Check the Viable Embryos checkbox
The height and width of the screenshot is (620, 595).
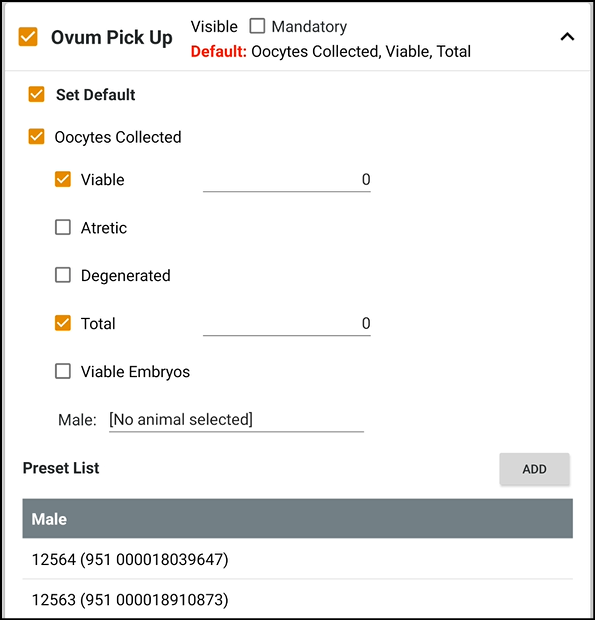(x=63, y=371)
